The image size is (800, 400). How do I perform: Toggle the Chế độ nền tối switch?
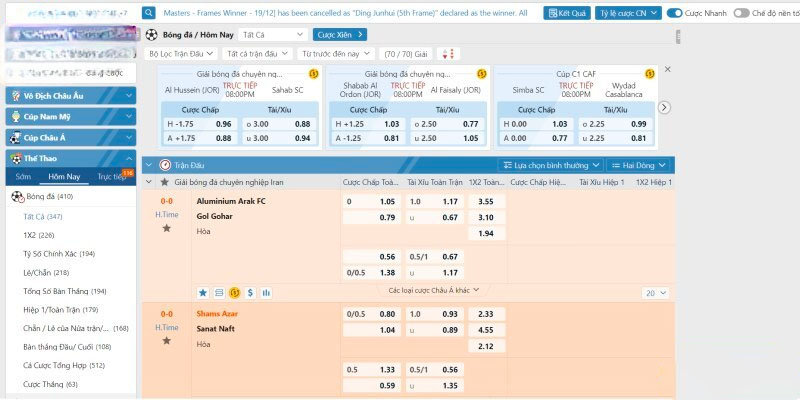point(741,14)
